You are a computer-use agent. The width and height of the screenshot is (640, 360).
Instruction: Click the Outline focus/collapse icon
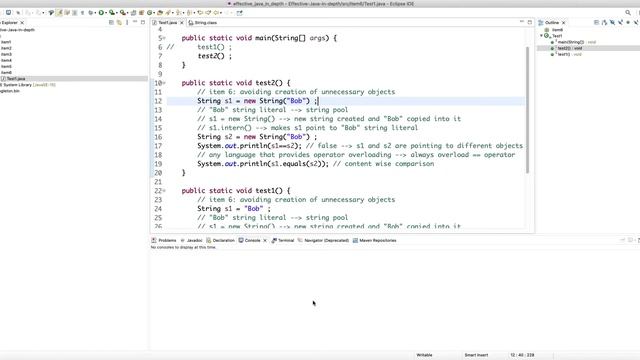[596, 22]
